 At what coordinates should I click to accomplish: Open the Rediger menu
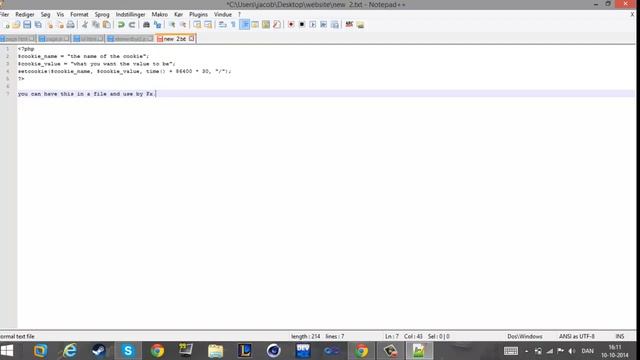(25, 14)
